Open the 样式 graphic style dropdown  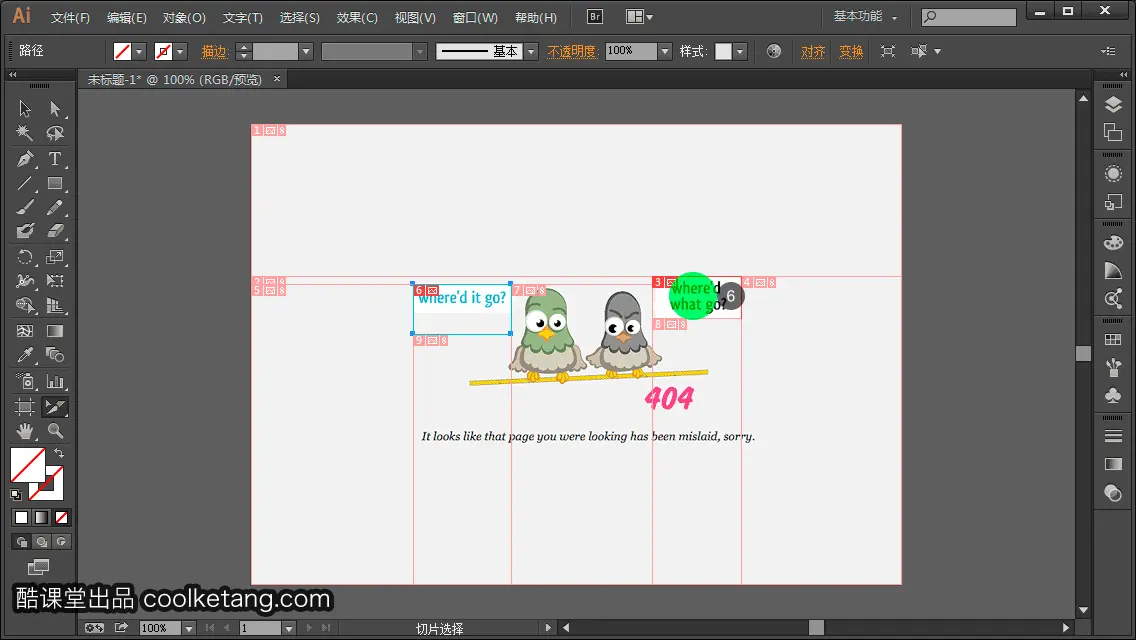(x=740, y=51)
